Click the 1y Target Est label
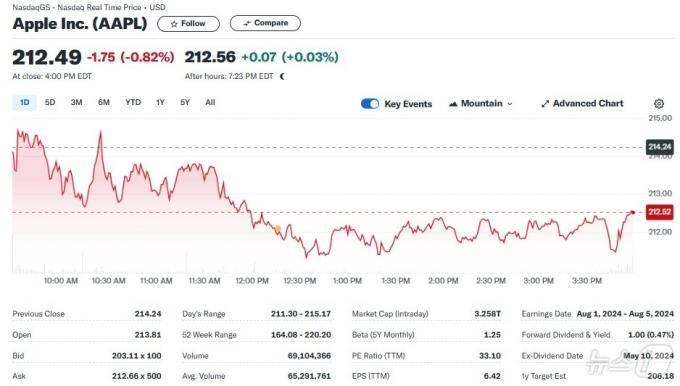 point(544,376)
